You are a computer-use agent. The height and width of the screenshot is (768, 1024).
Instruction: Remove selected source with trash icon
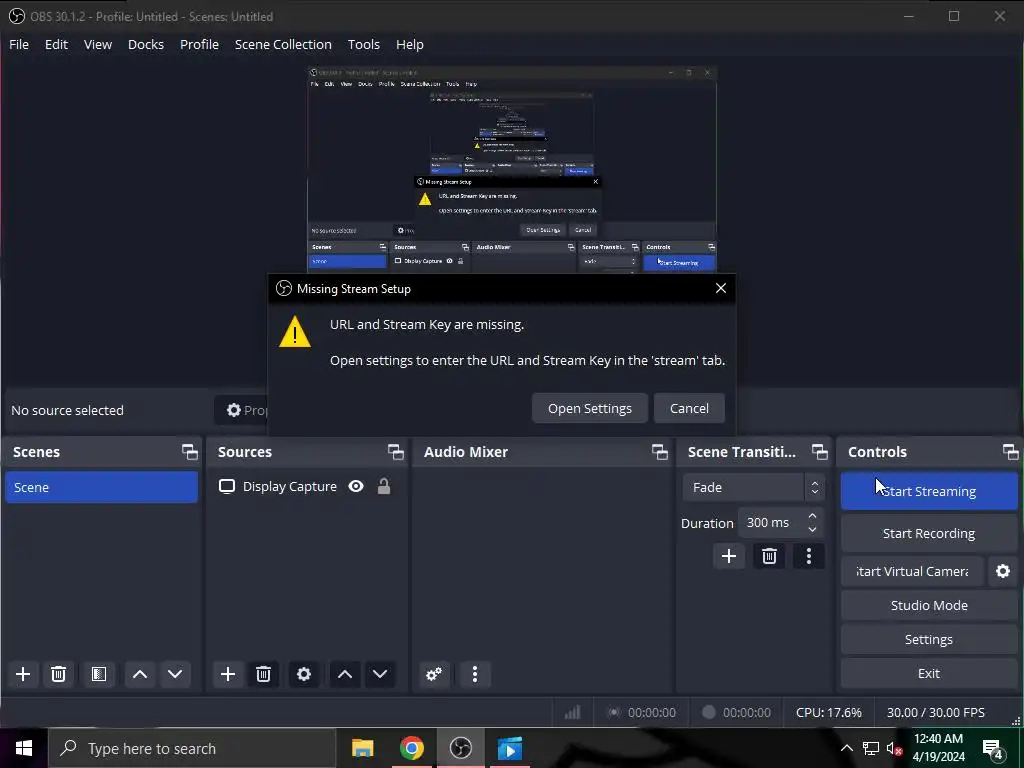pos(263,674)
